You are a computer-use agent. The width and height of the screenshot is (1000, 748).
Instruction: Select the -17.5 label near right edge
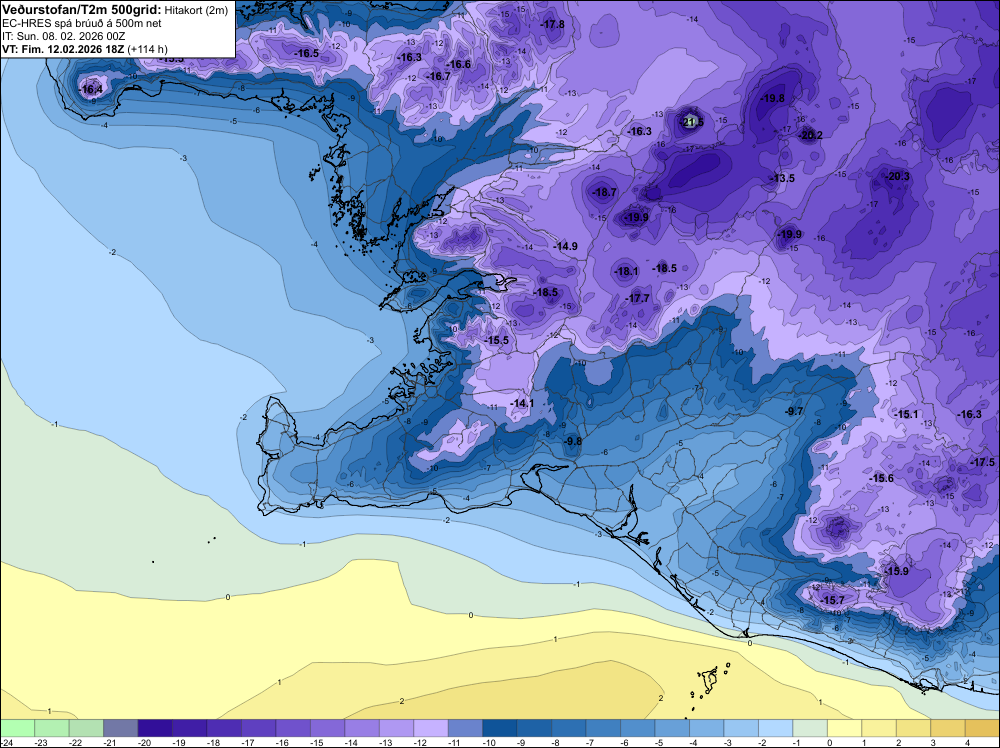pos(982,462)
